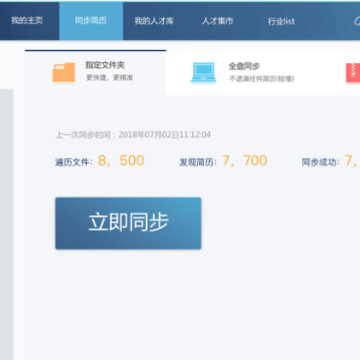Click the 同步成功 label
This screenshot has width=360, height=360.
321,162
